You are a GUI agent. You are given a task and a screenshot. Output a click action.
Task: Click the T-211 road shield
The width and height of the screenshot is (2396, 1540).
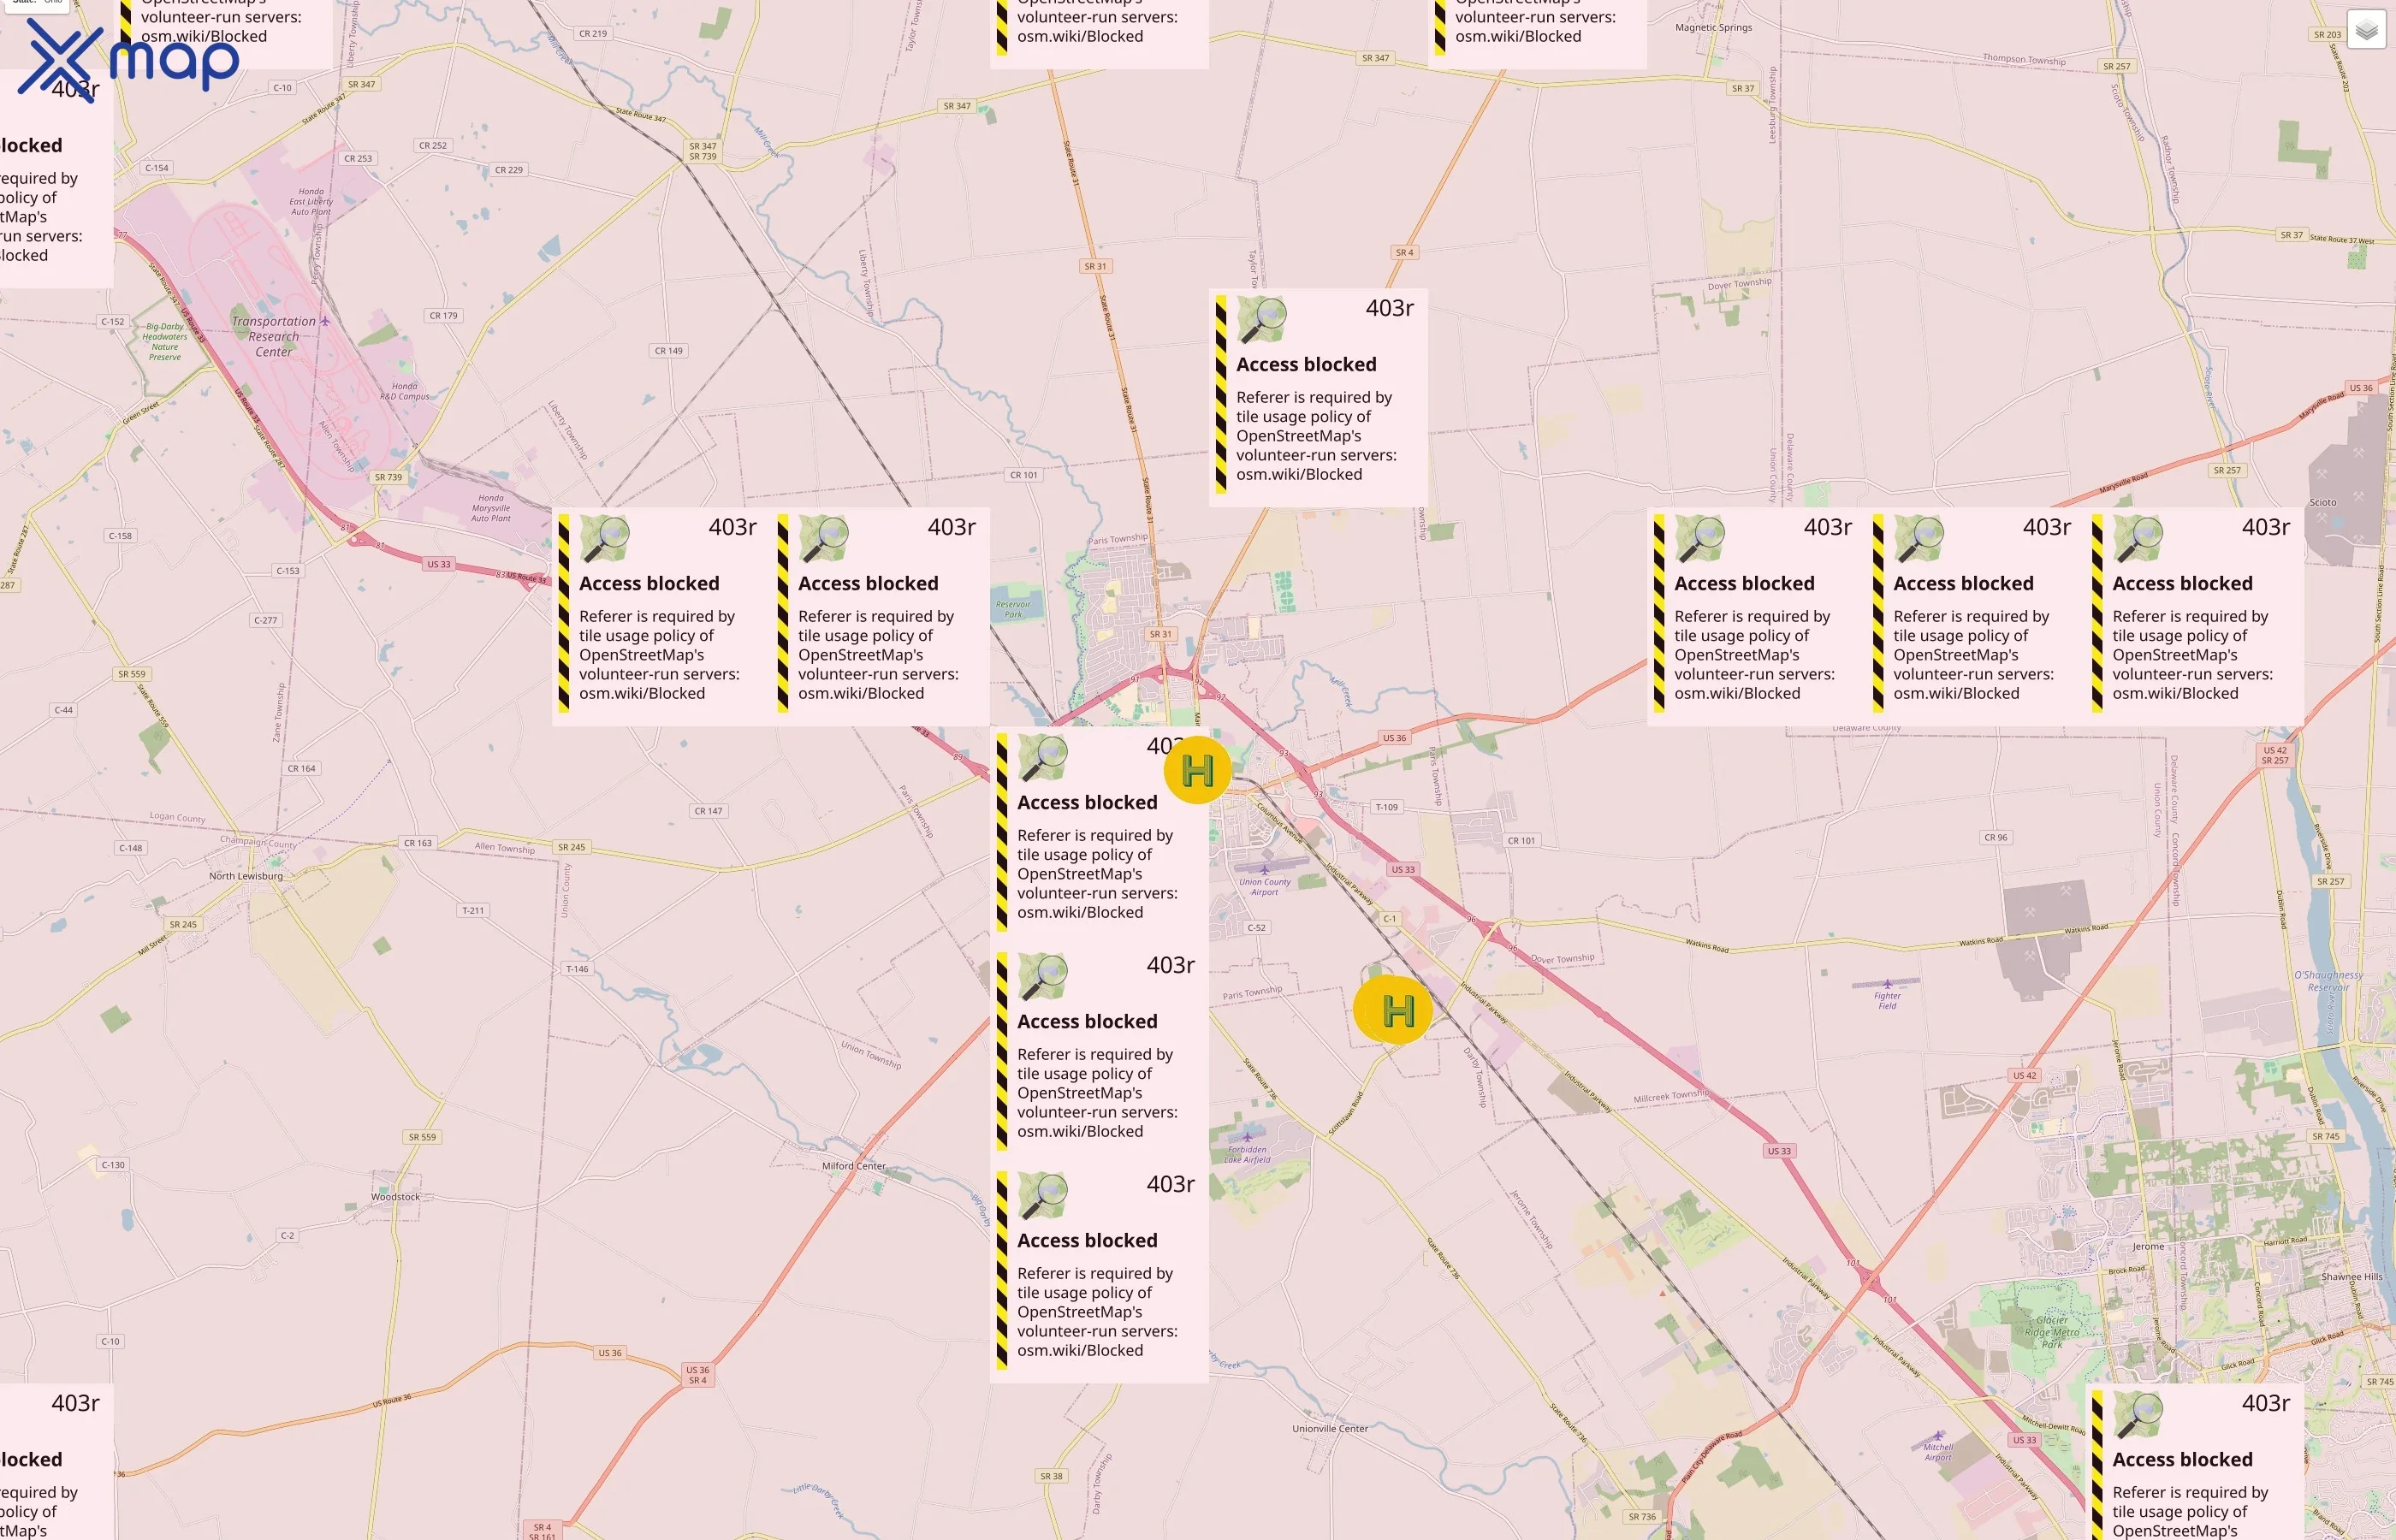point(473,910)
